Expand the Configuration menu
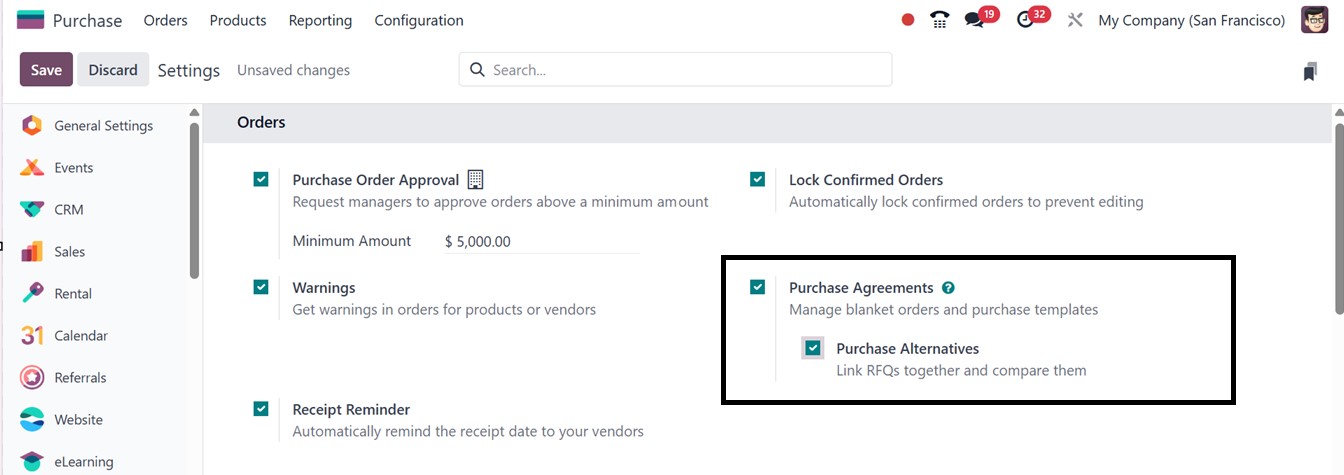The image size is (1344, 475). click(419, 20)
